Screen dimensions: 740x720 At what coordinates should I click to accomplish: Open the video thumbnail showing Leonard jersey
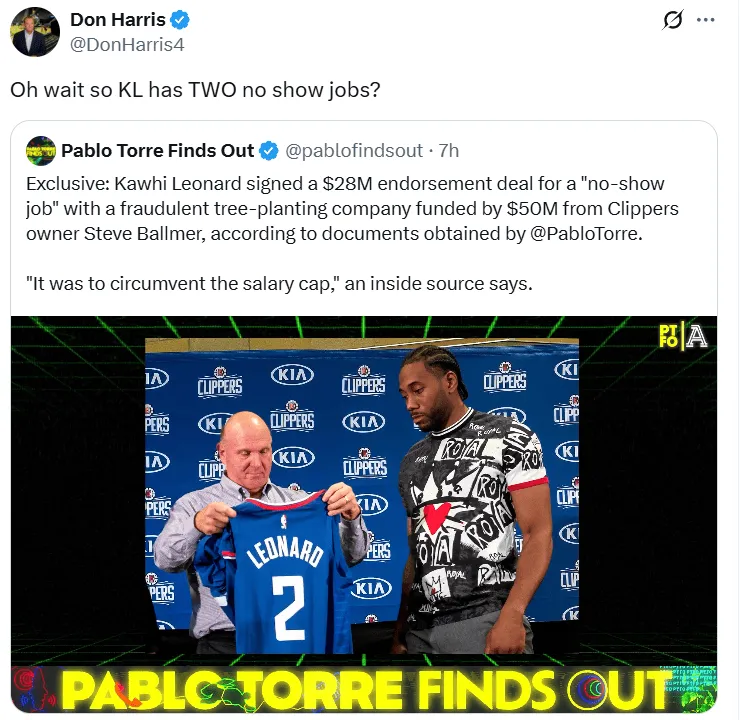click(x=364, y=514)
